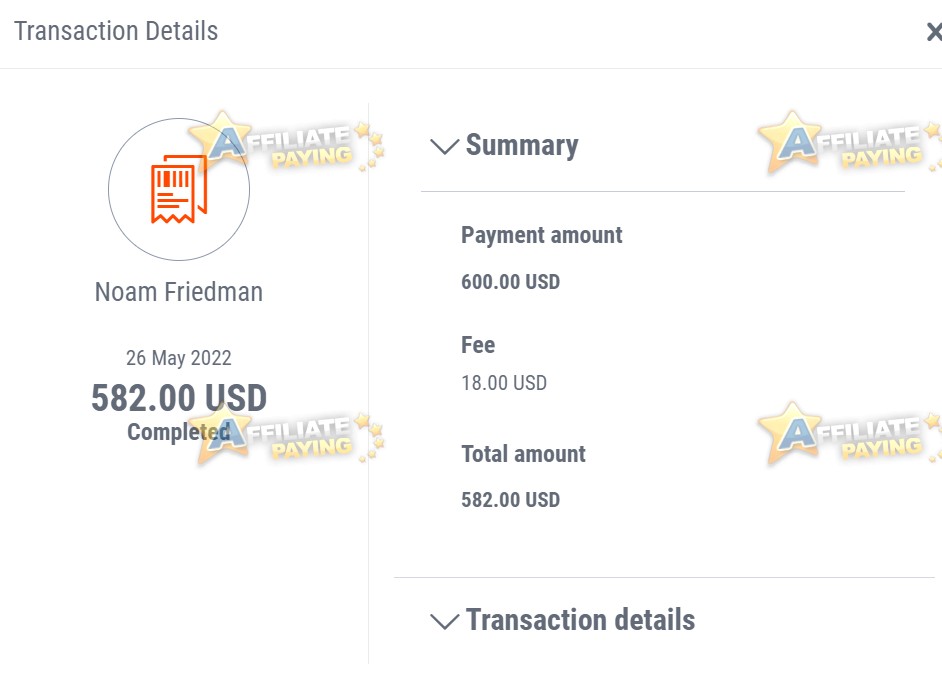Select the Noam Friedman name
Screen dimensions: 942x677
[x=178, y=292]
